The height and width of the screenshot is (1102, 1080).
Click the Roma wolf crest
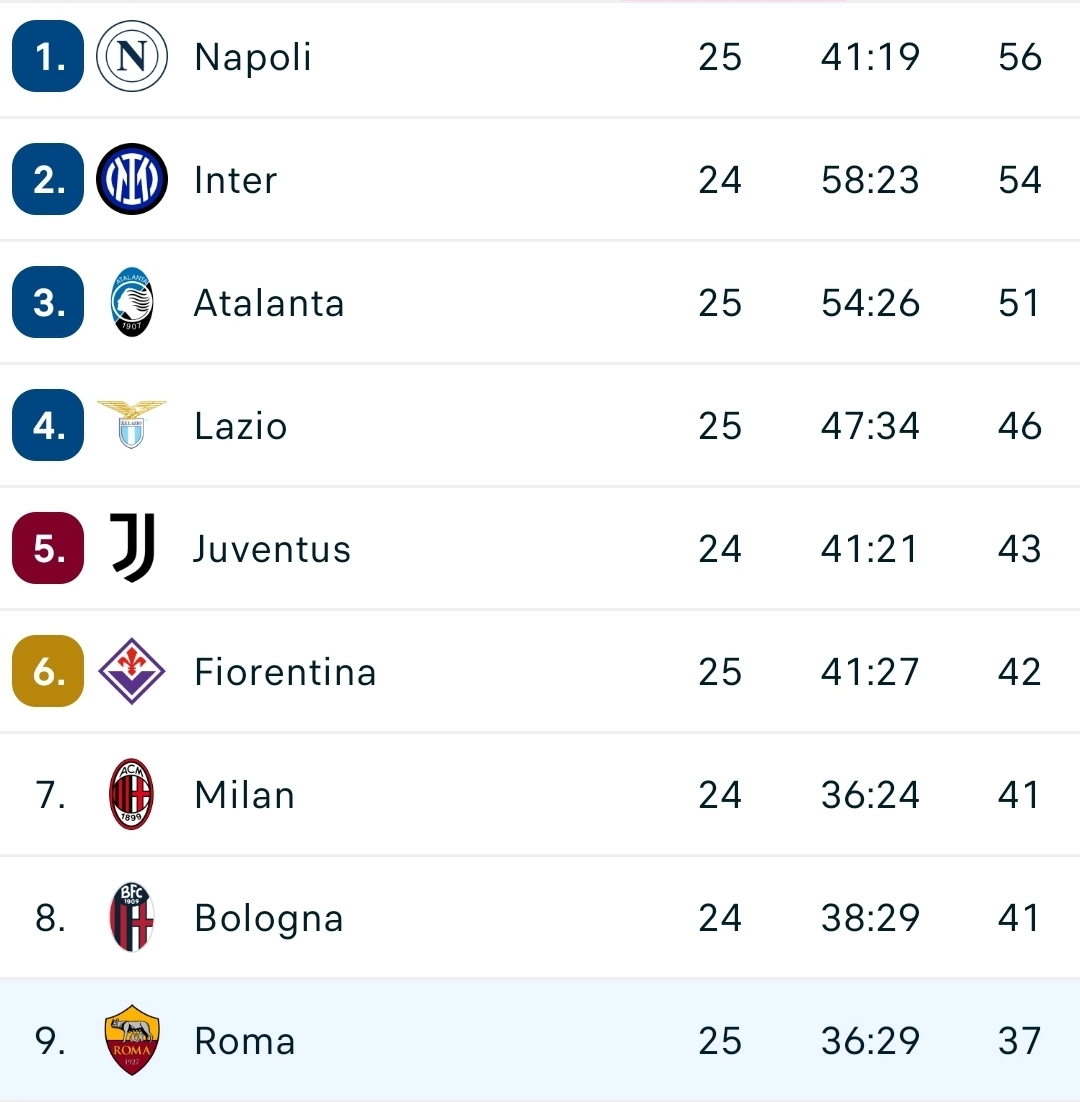(130, 1040)
